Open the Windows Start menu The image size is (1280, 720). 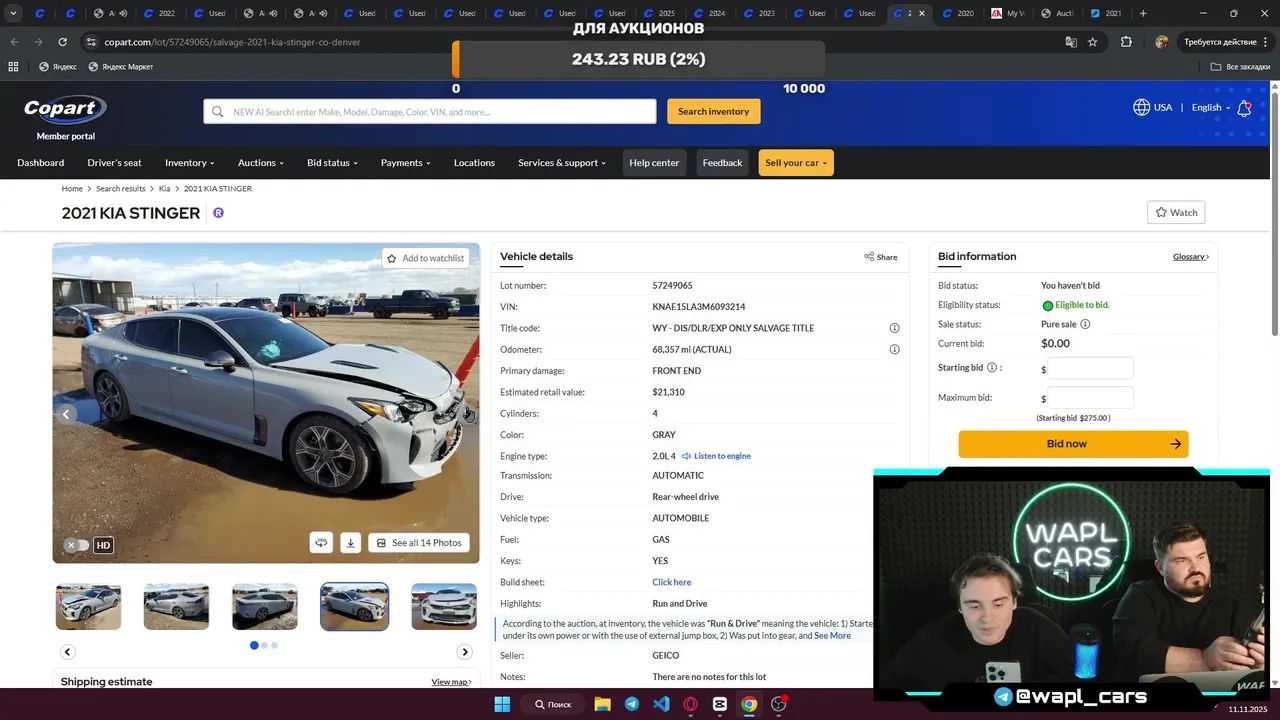(x=502, y=704)
